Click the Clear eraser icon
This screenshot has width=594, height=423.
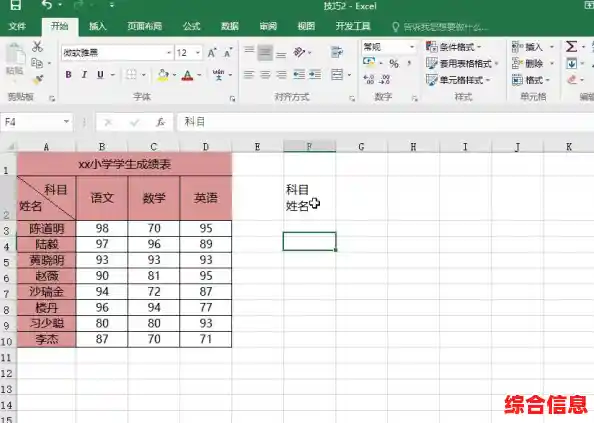click(572, 80)
